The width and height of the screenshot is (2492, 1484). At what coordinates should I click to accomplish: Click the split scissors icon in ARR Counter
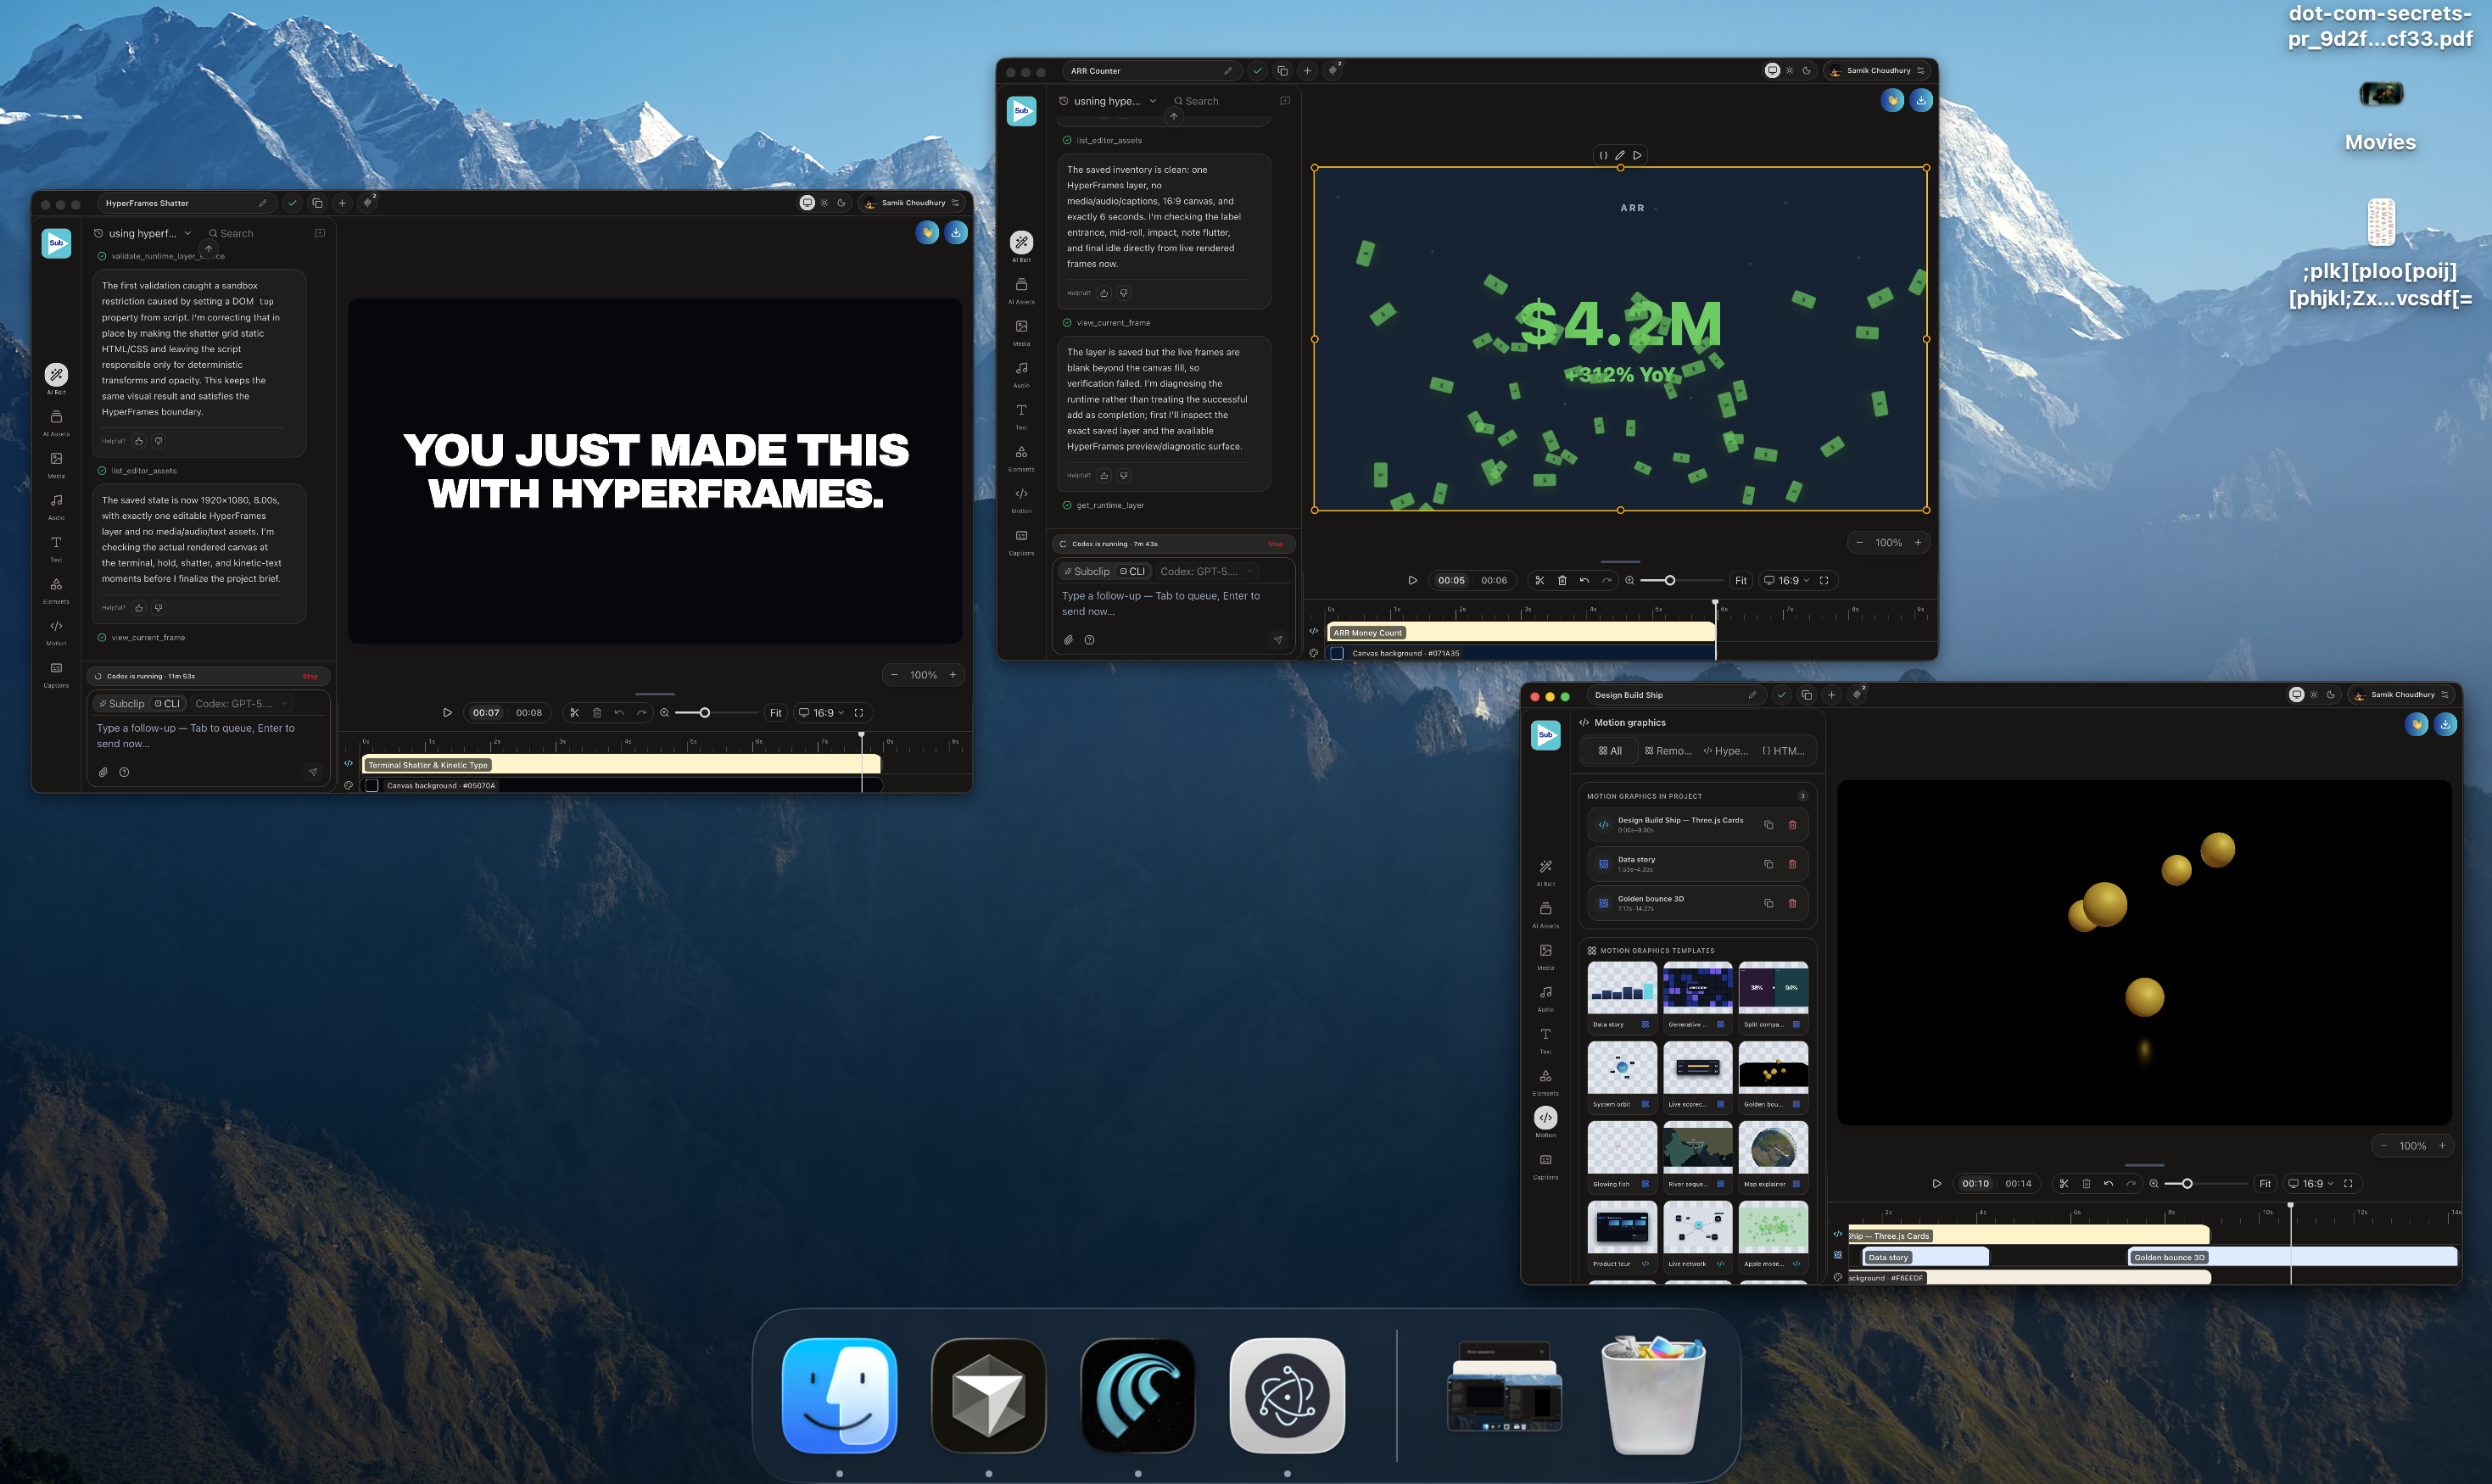click(x=1539, y=580)
